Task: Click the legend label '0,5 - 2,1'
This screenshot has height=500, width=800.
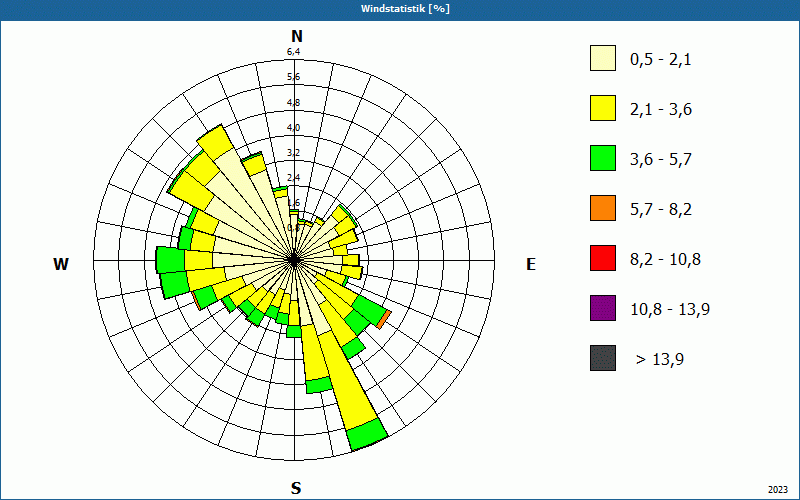Action: pyautogui.click(x=661, y=60)
